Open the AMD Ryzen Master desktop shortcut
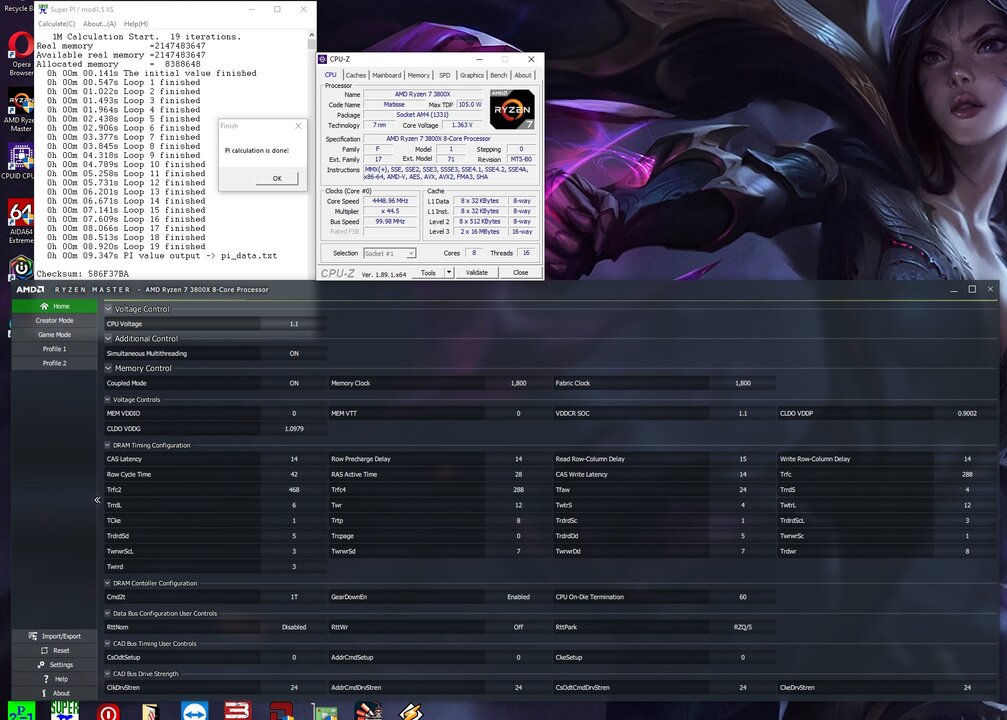Image resolution: width=1007 pixels, height=720 pixels. click(21, 110)
